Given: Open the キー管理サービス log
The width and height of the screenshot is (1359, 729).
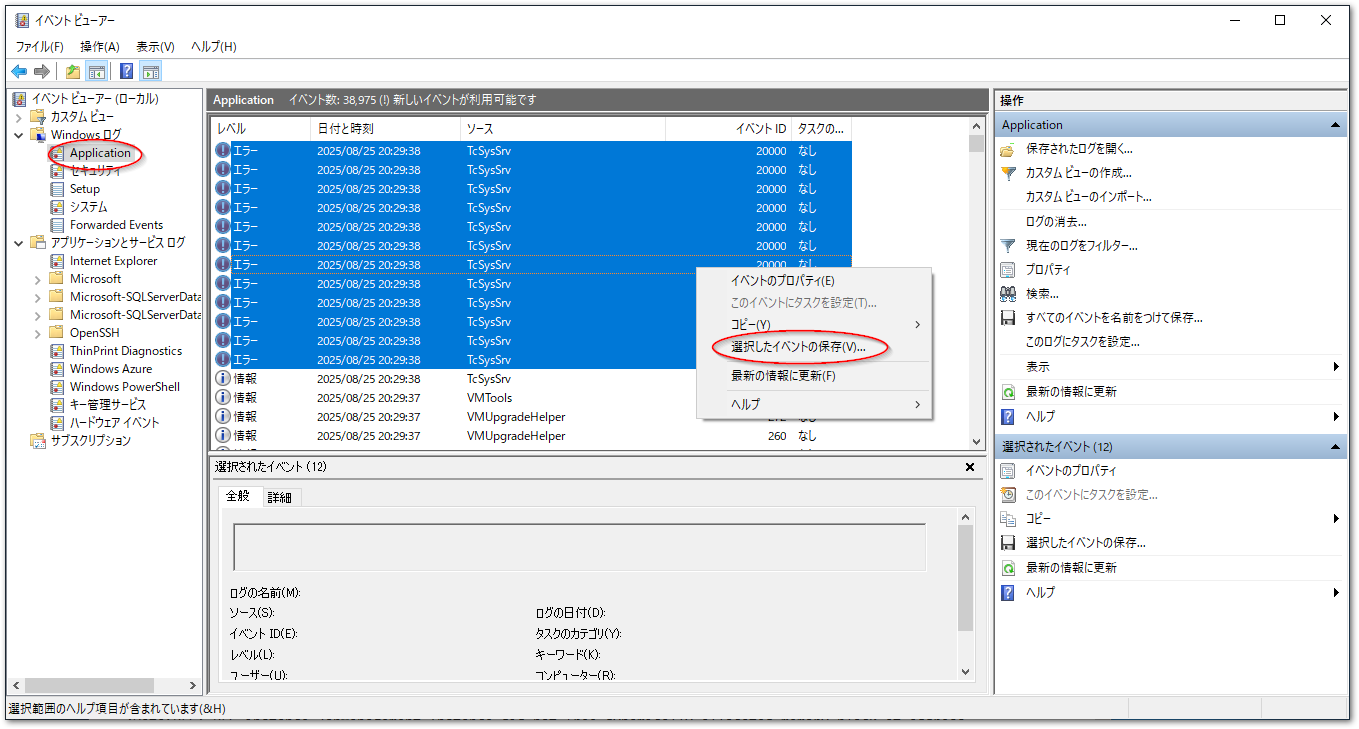Looking at the screenshot, I should click(x=108, y=405).
